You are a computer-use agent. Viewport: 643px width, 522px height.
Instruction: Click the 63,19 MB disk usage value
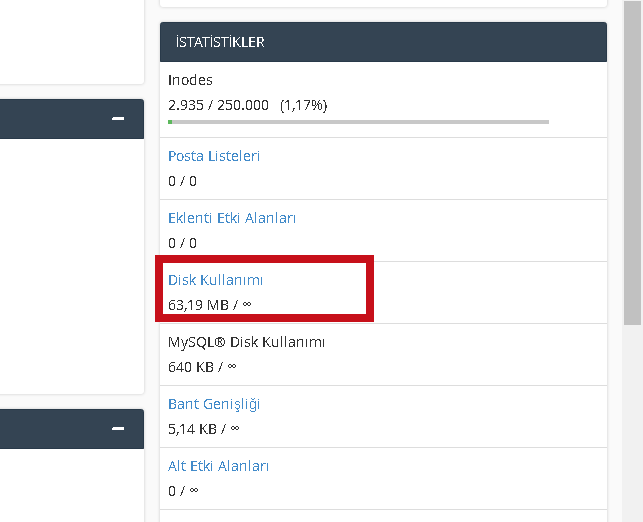tap(198, 304)
